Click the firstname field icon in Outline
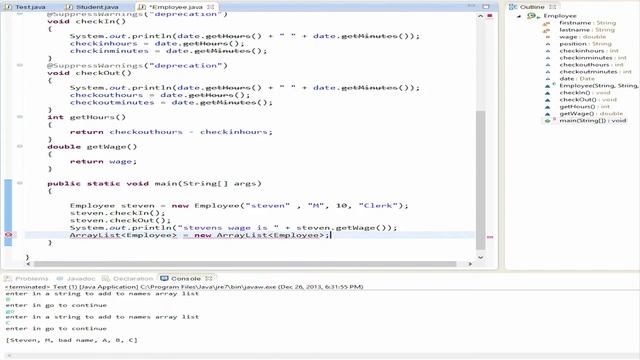The width and height of the screenshot is (640, 360). (546, 24)
